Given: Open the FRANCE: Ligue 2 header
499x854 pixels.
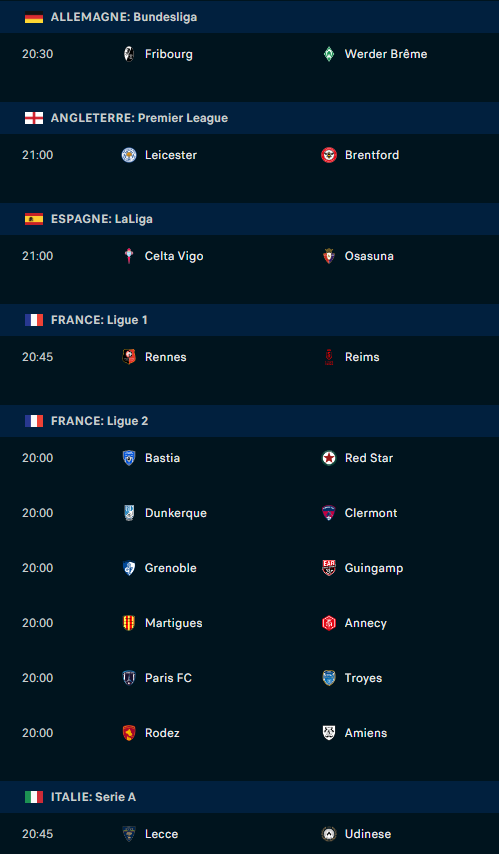Looking at the screenshot, I should (250, 421).
